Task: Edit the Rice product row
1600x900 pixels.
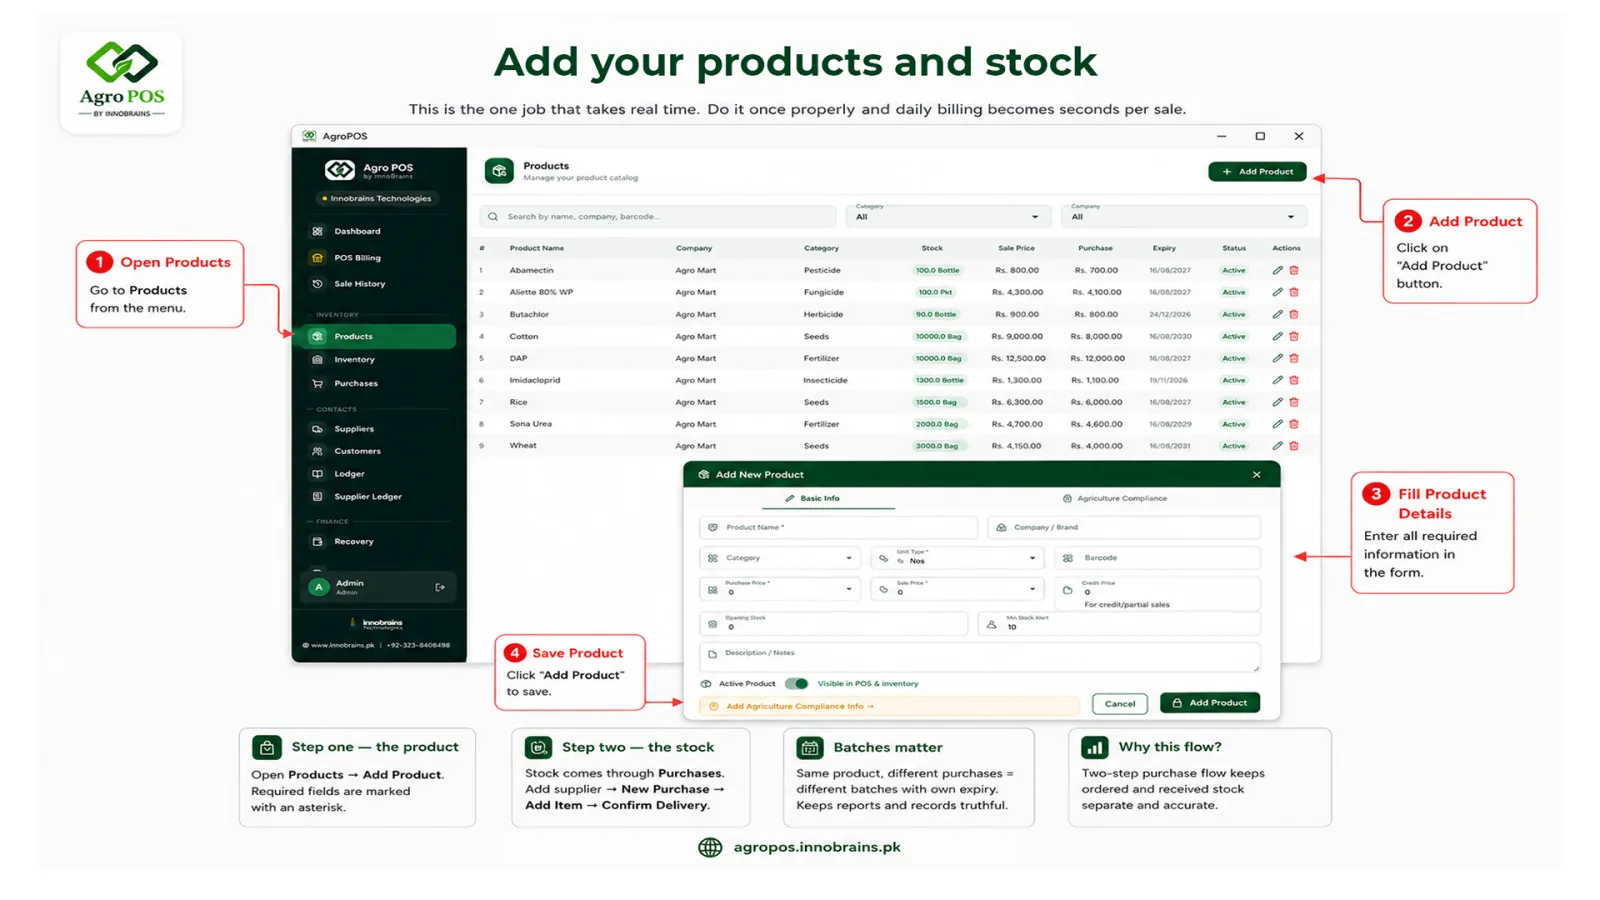Action: 1277,402
